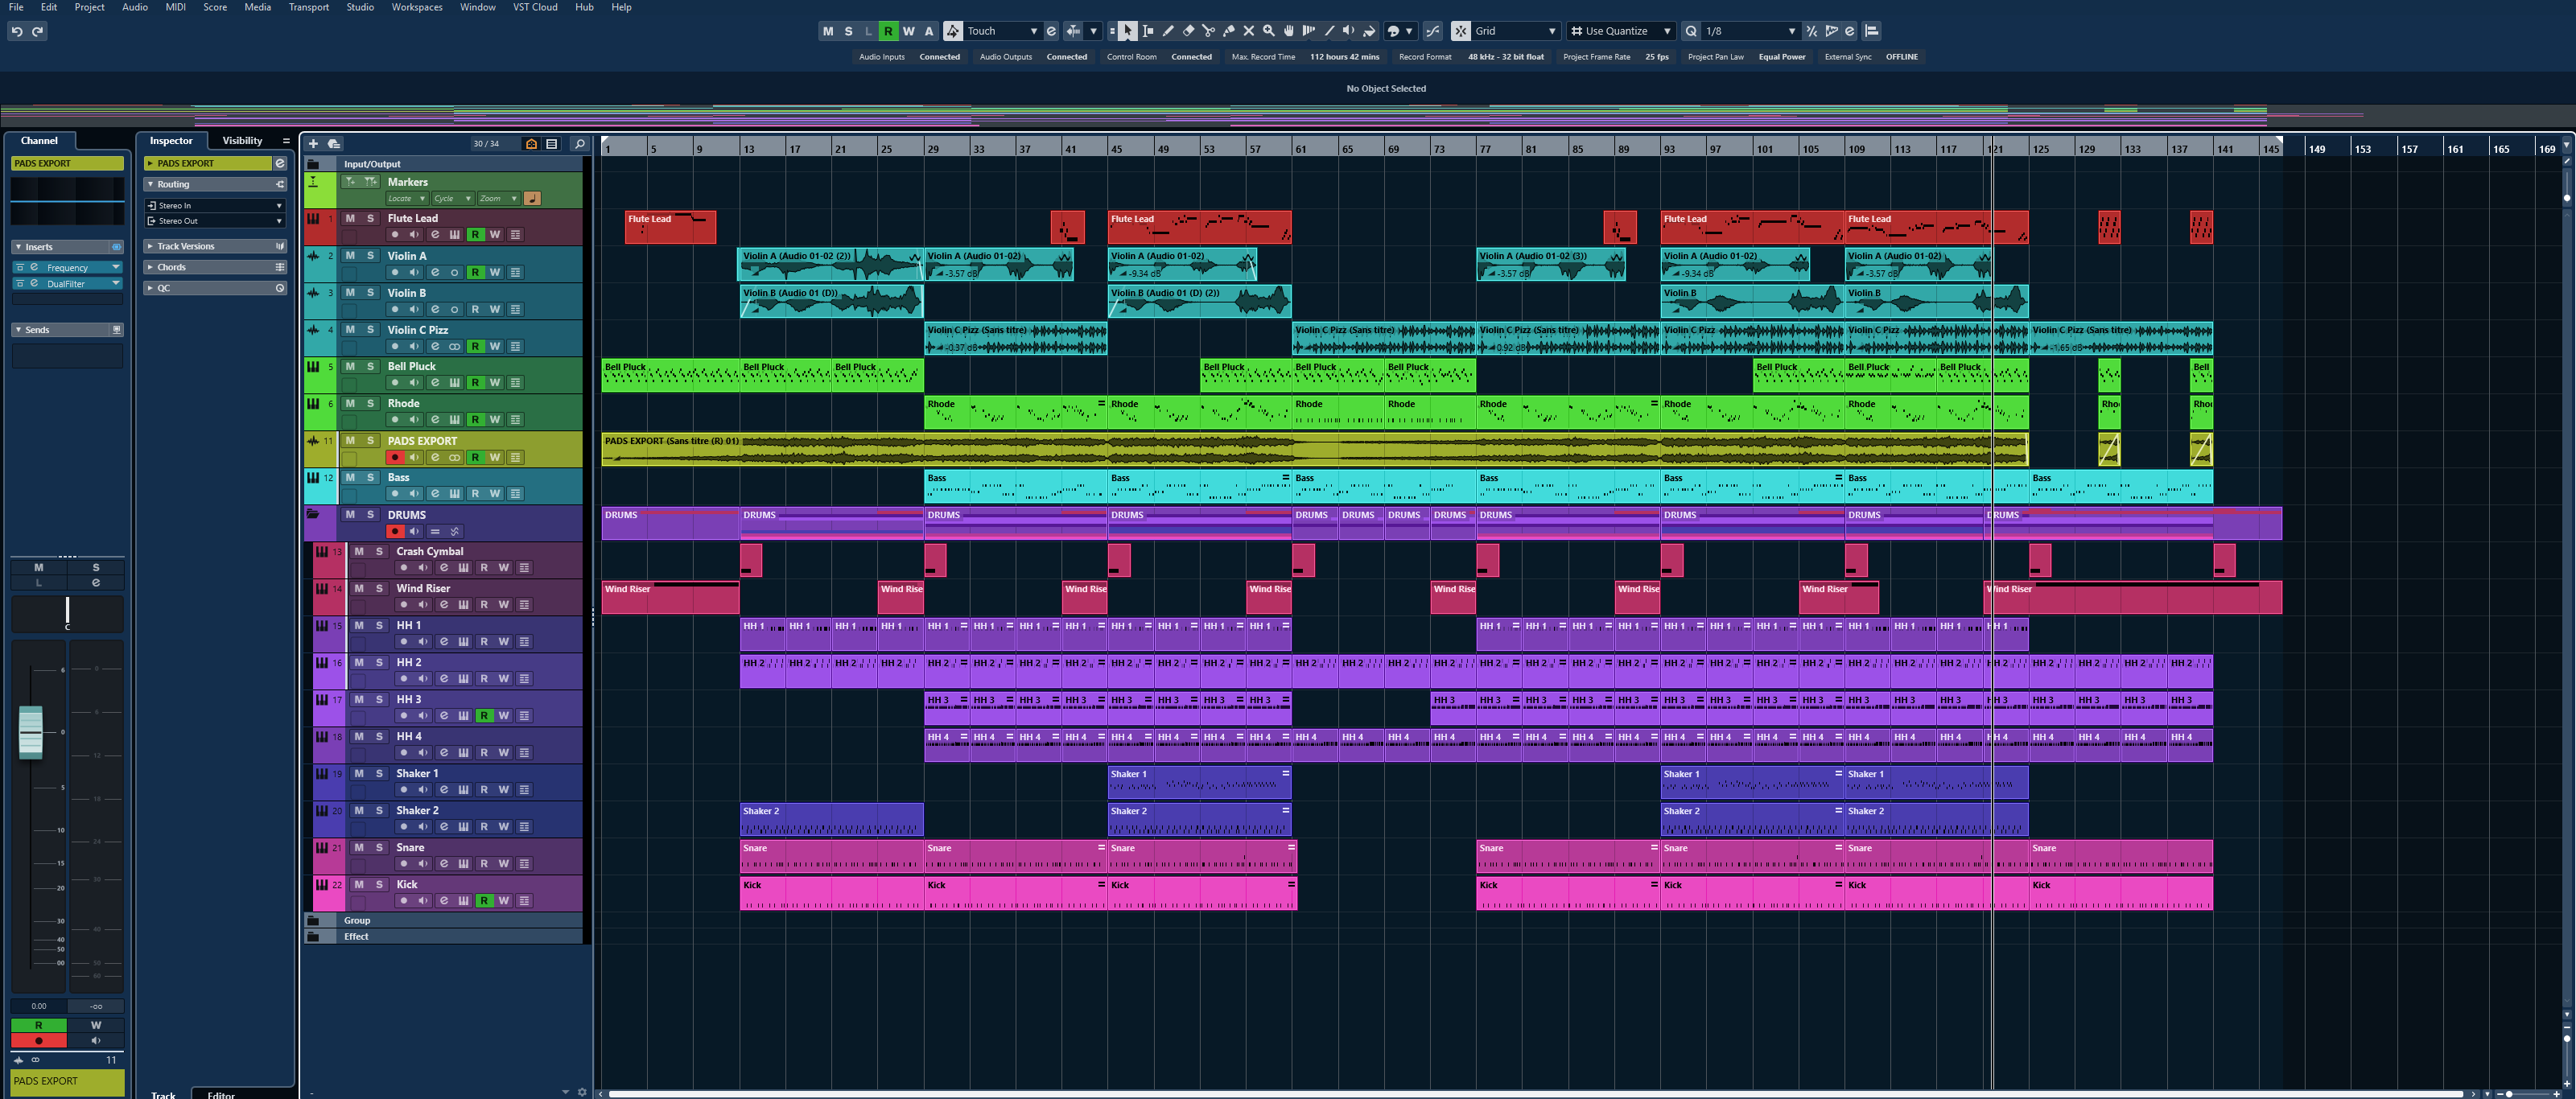This screenshot has width=2576, height=1099.
Task: Click the Stereo Out output routing field
Action: [215, 221]
